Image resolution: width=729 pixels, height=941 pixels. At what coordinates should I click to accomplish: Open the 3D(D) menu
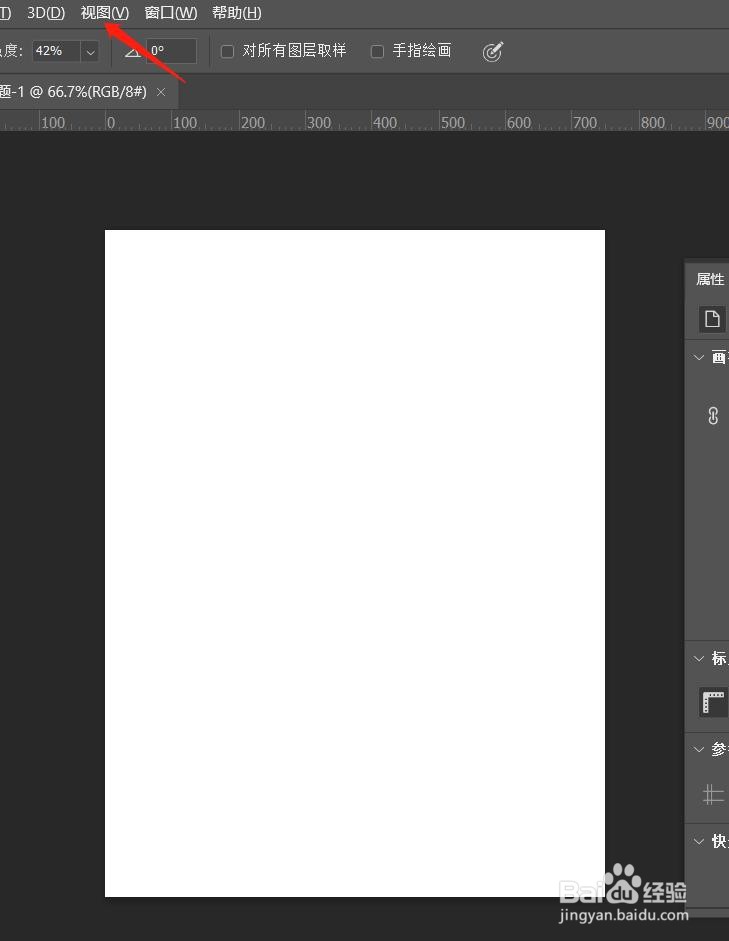click(46, 13)
